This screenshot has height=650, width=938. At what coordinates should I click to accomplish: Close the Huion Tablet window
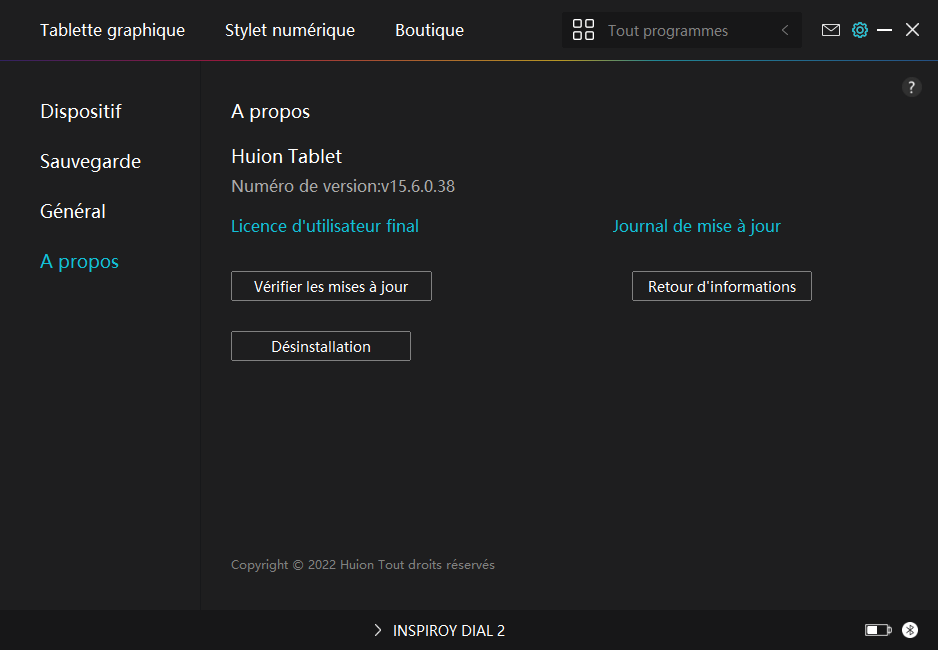(x=912, y=30)
